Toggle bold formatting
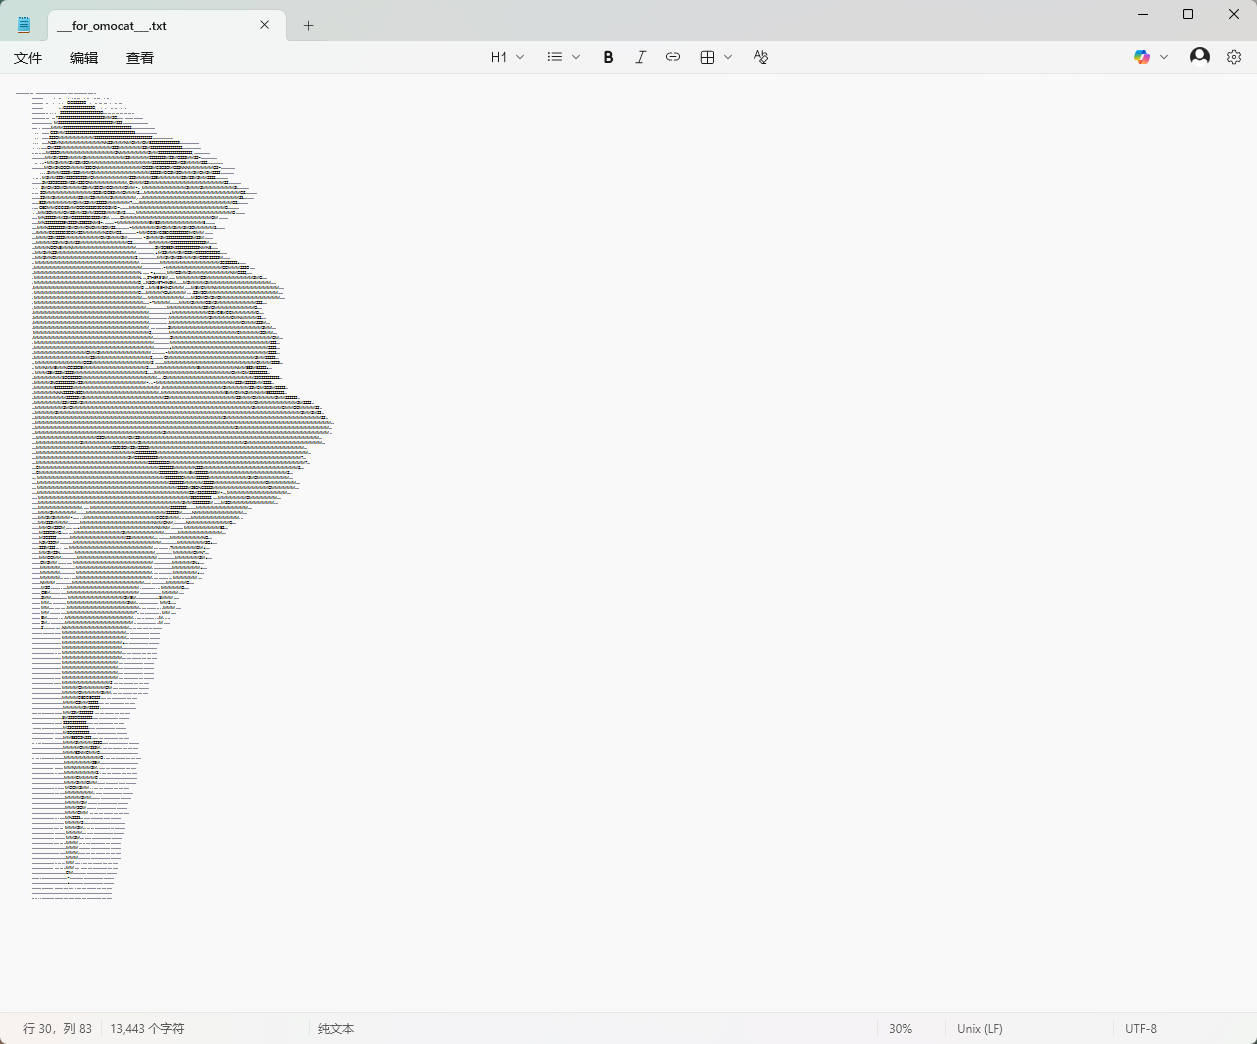This screenshot has height=1044, width=1257. 608,57
